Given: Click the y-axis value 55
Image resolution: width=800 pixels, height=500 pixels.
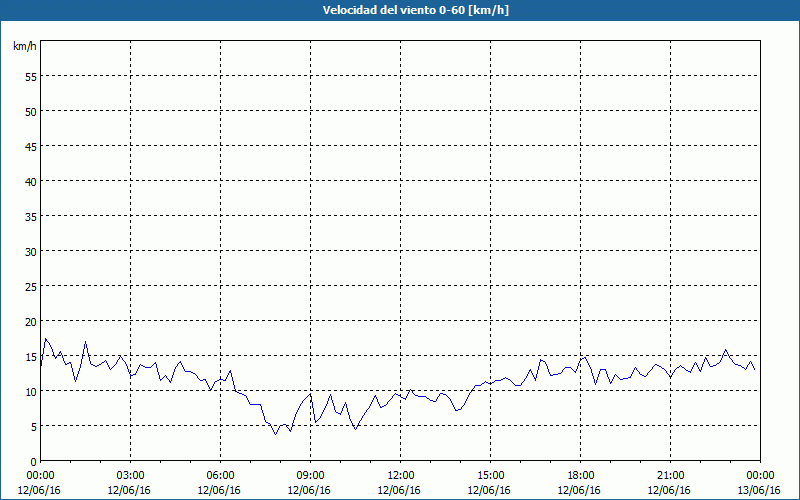Looking at the screenshot, I should tap(31, 77).
